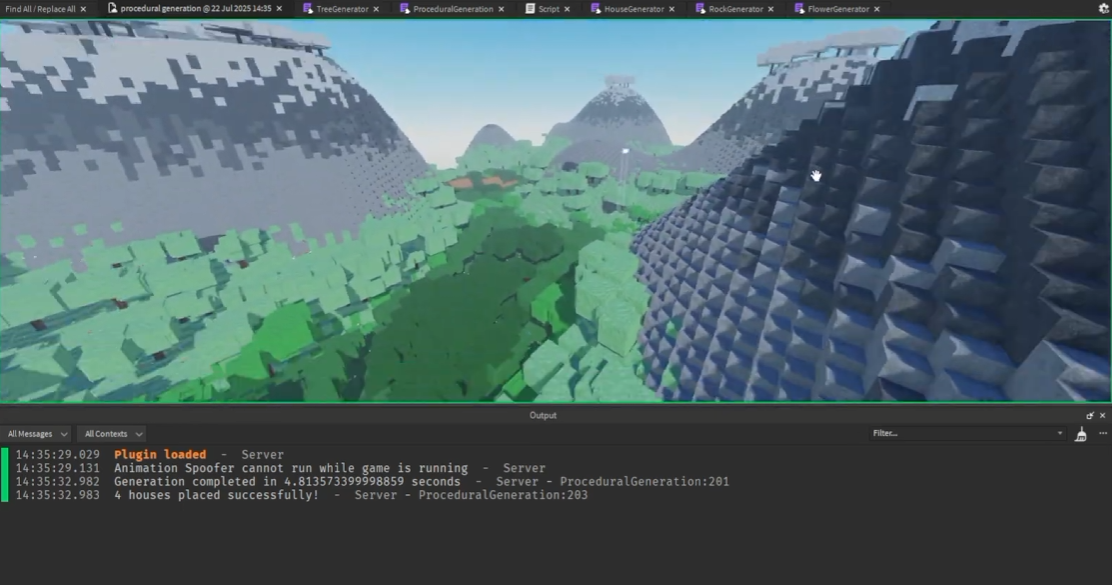Click the 14:35:29.029 timestamp
The image size is (1112, 585).
(57, 455)
